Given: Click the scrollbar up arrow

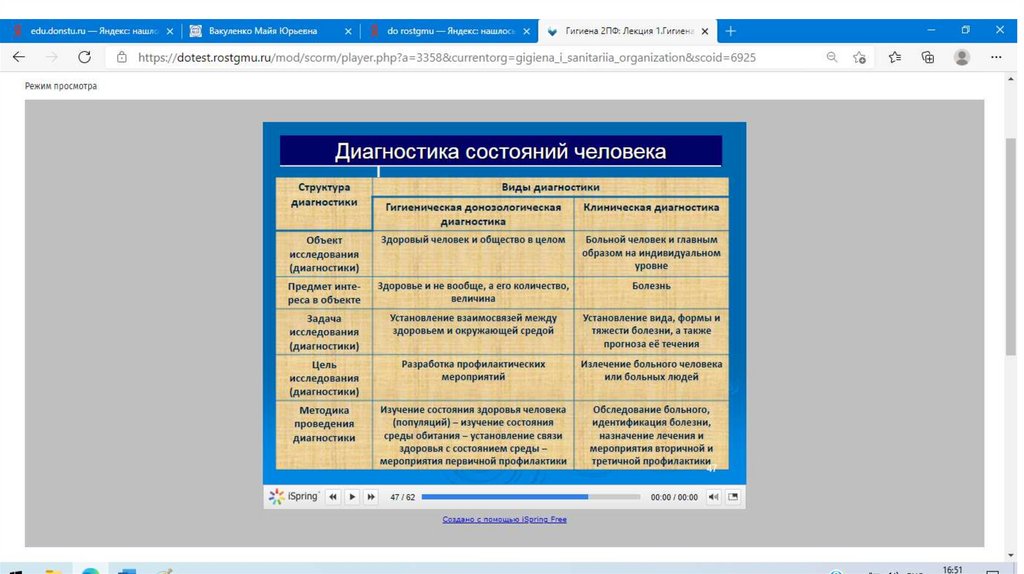Looking at the screenshot, I should tap(1011, 80).
